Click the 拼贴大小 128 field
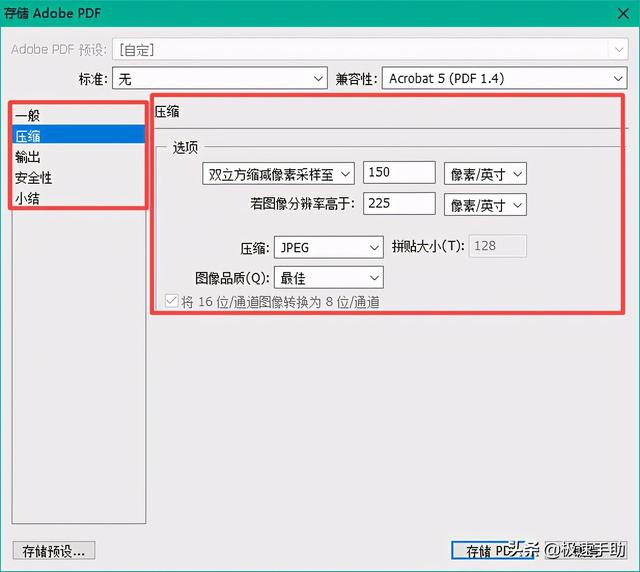The height and width of the screenshot is (572, 640). coord(498,246)
